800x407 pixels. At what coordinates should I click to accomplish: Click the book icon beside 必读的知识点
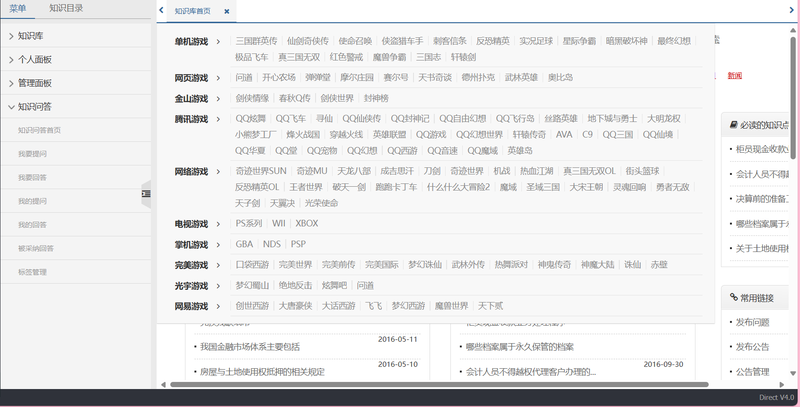(x=733, y=124)
